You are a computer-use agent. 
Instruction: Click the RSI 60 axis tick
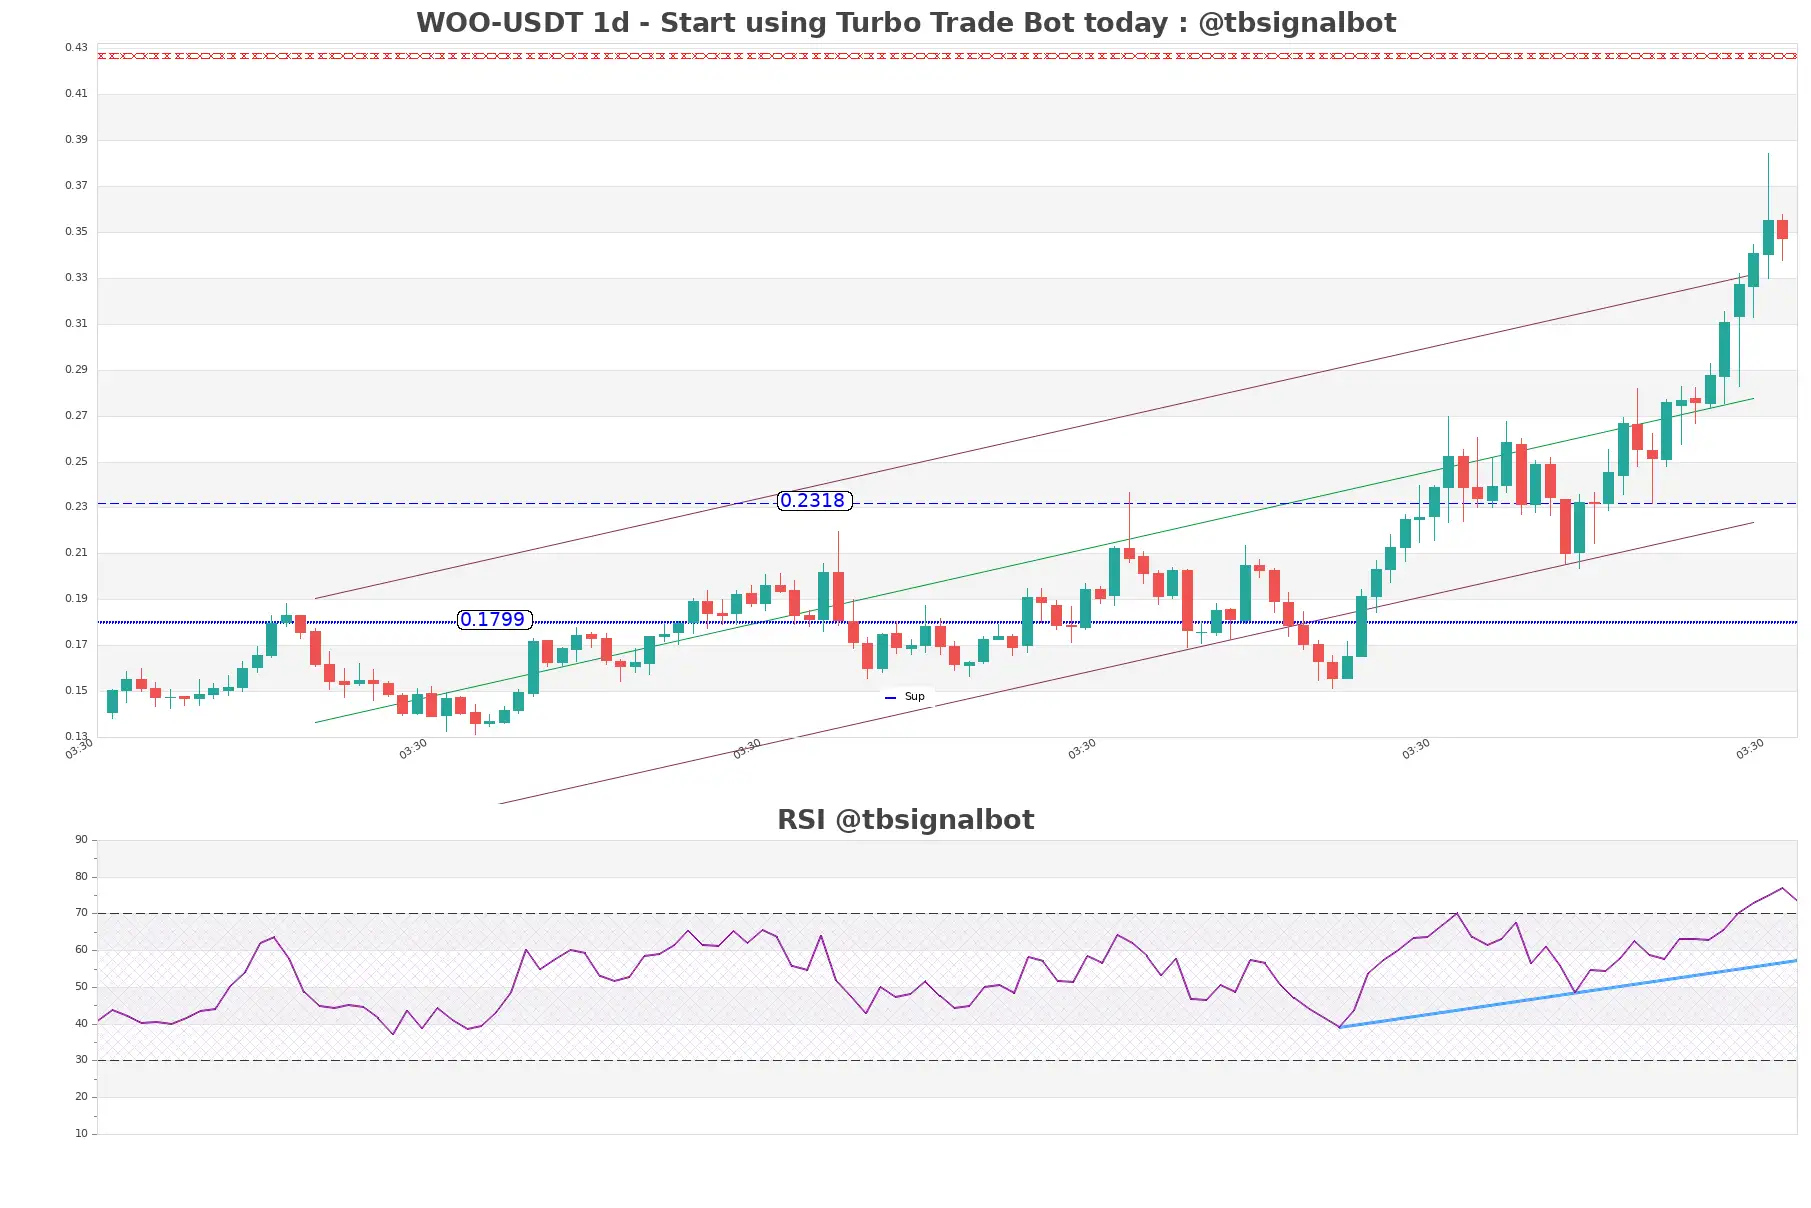tap(81, 949)
